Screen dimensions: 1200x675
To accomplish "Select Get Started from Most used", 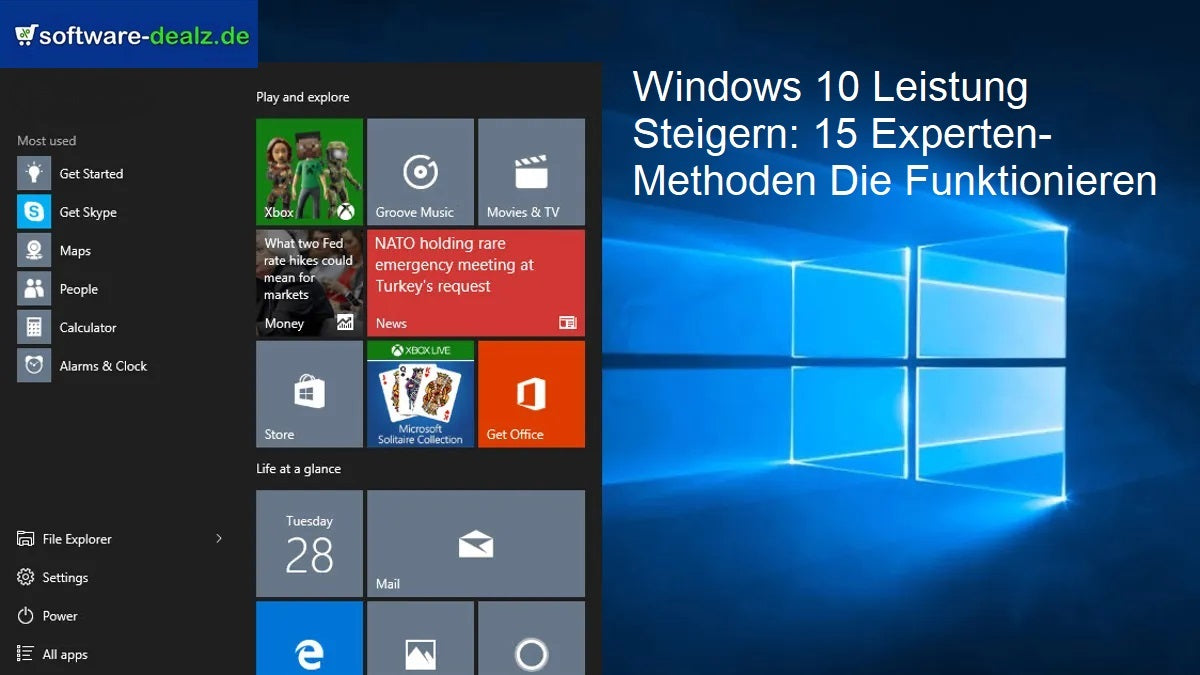I will [92, 173].
